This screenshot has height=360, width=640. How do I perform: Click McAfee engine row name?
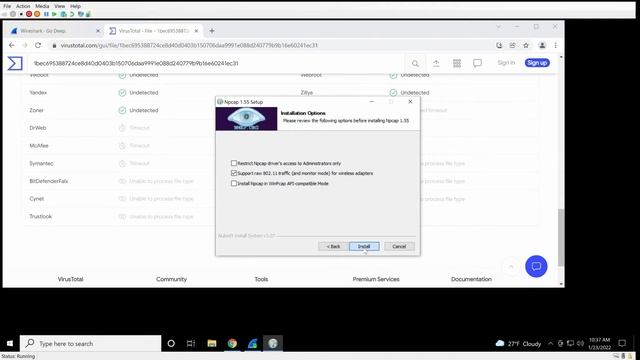click(39, 145)
